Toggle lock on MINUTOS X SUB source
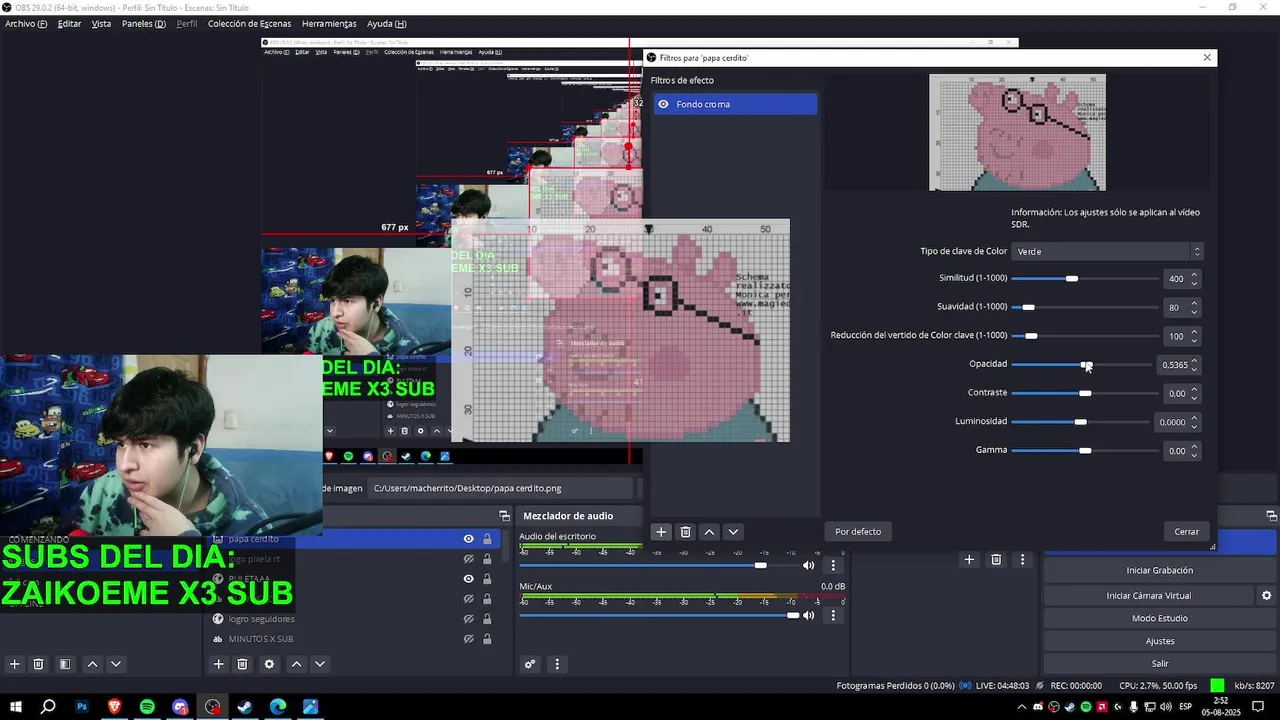The image size is (1280, 720). coord(487,639)
